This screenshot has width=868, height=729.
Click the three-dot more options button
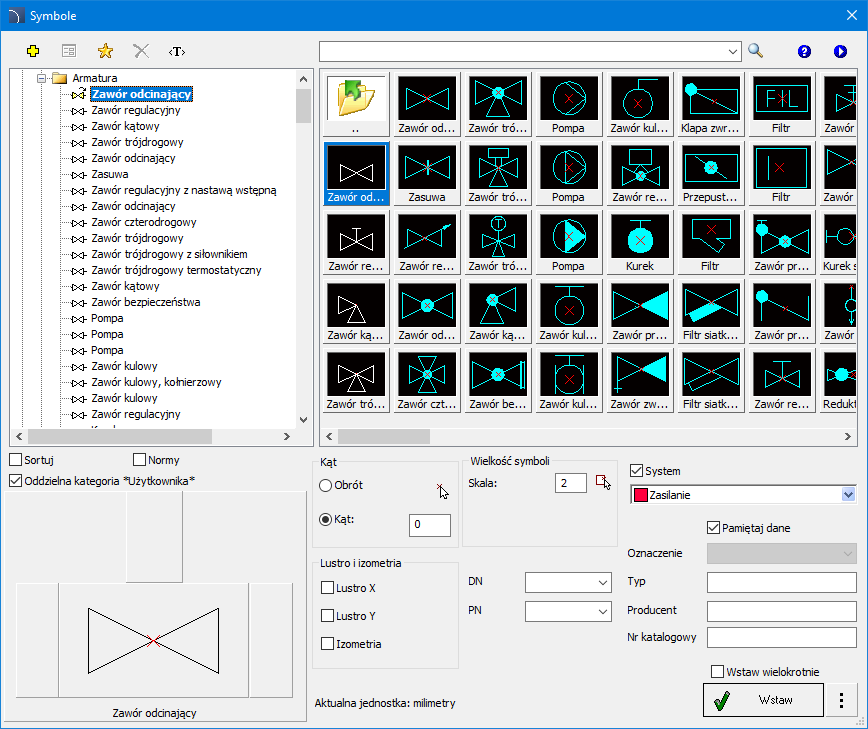pos(841,700)
